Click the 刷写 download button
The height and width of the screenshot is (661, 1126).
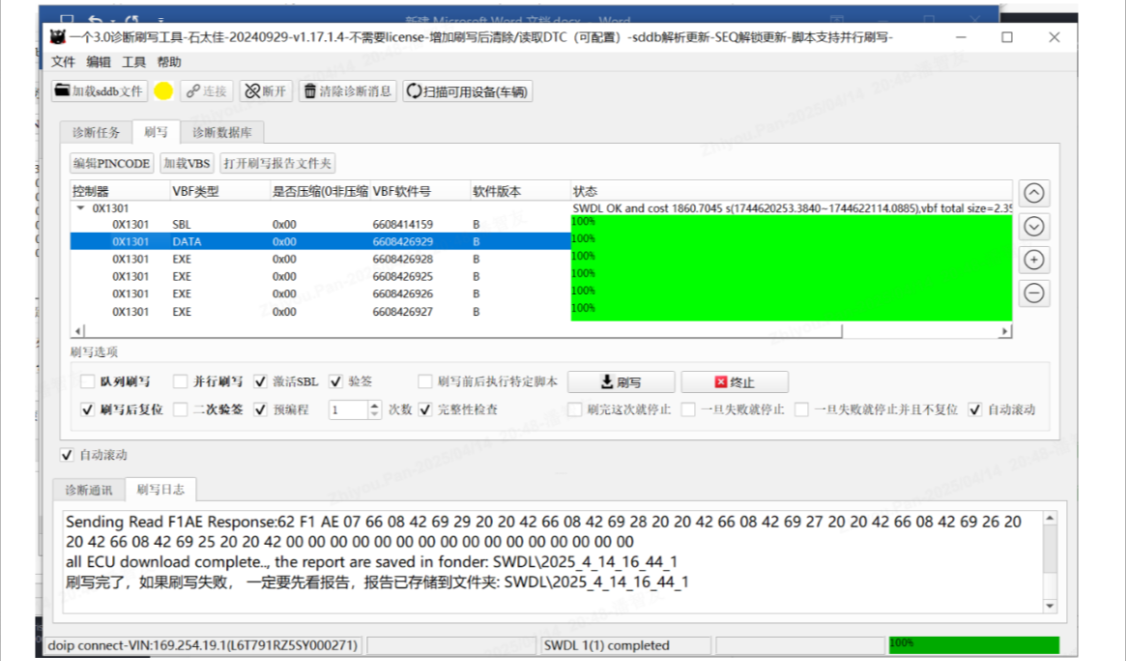(x=621, y=382)
